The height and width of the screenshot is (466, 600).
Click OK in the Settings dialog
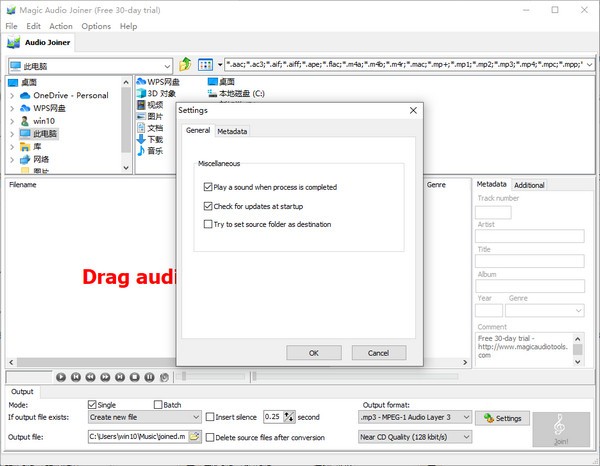pyautogui.click(x=314, y=353)
